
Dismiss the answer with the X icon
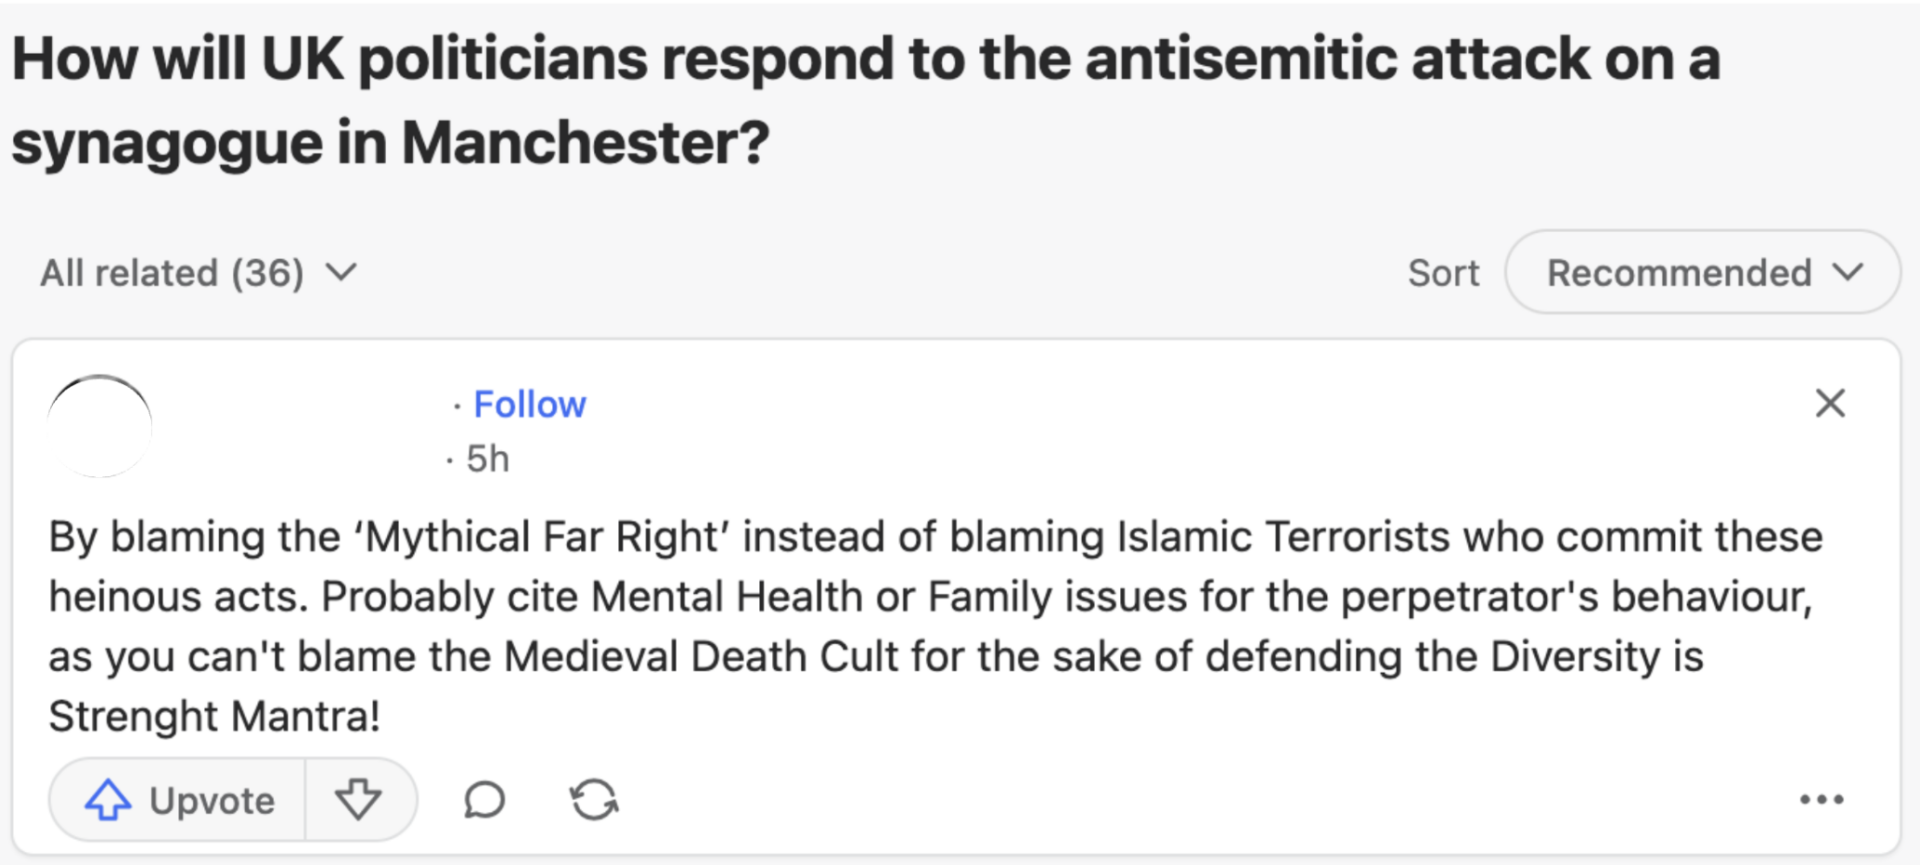1830,403
